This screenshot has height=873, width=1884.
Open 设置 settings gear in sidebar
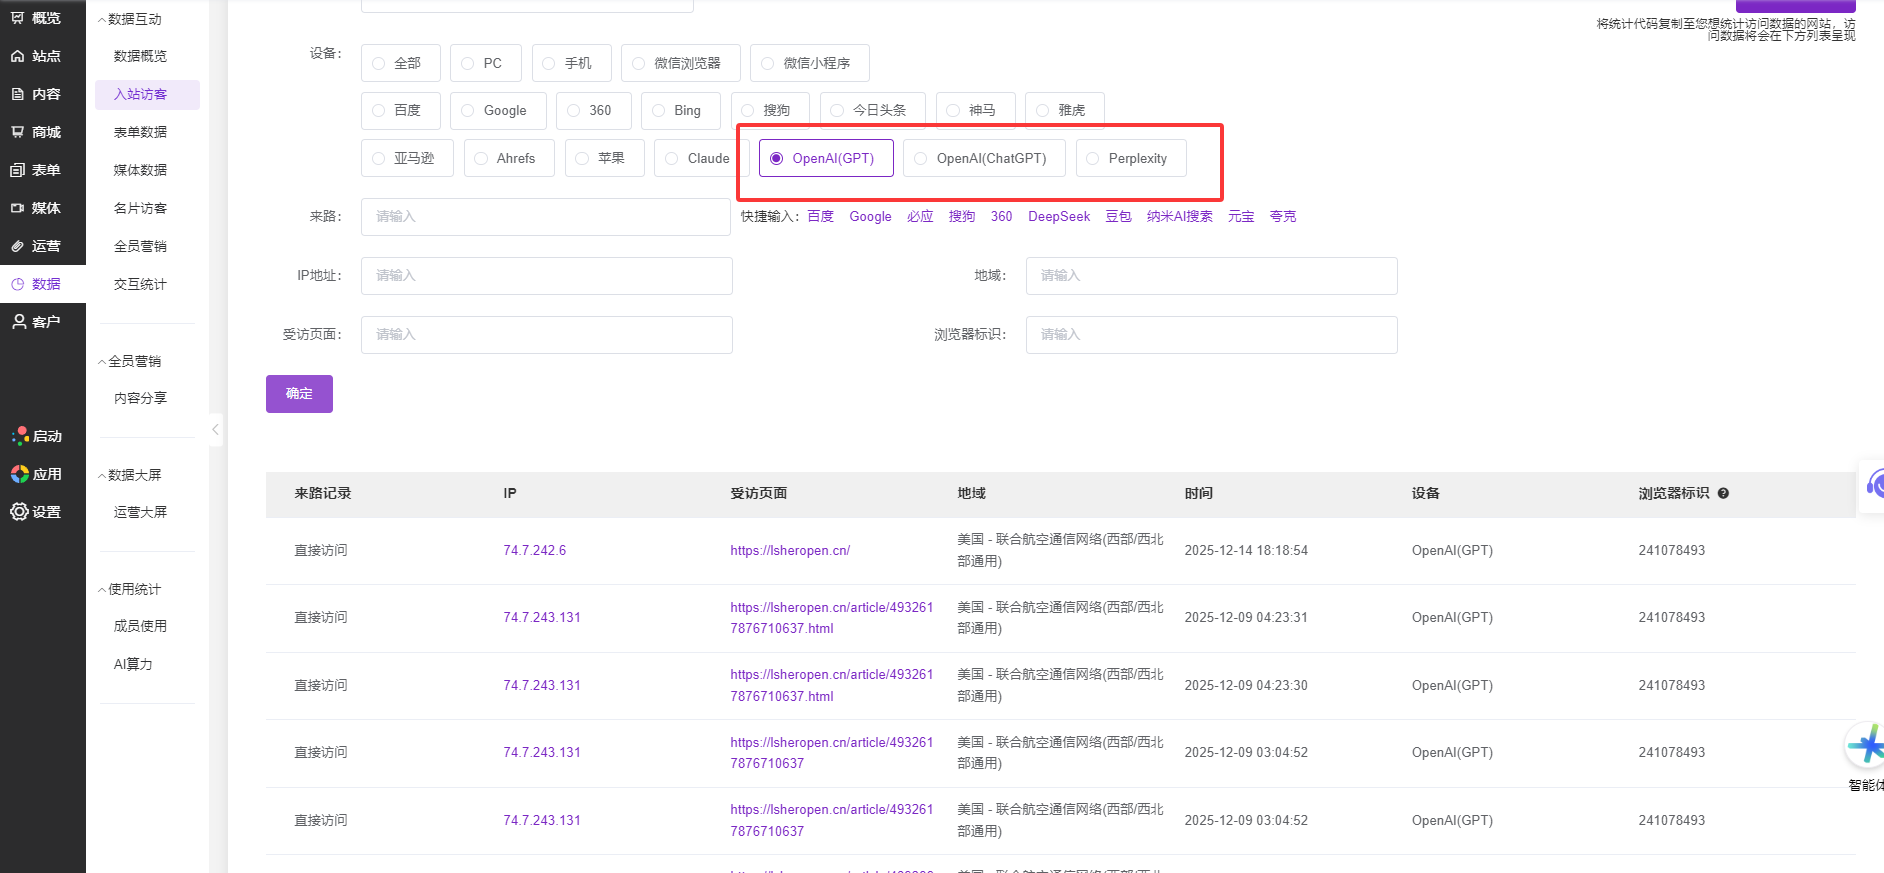click(x=19, y=512)
